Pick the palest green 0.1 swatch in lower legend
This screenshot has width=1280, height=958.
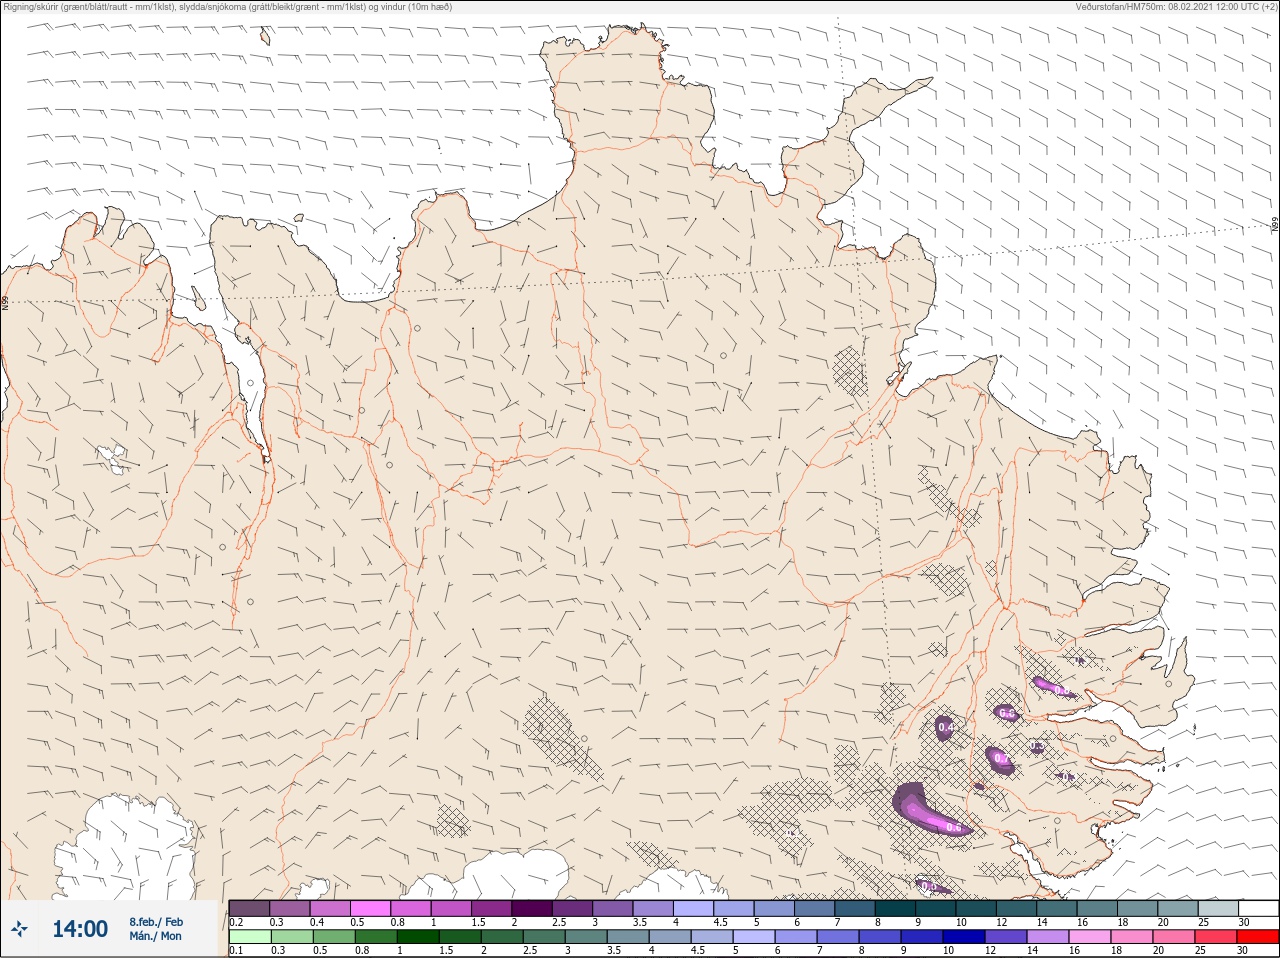pos(249,937)
